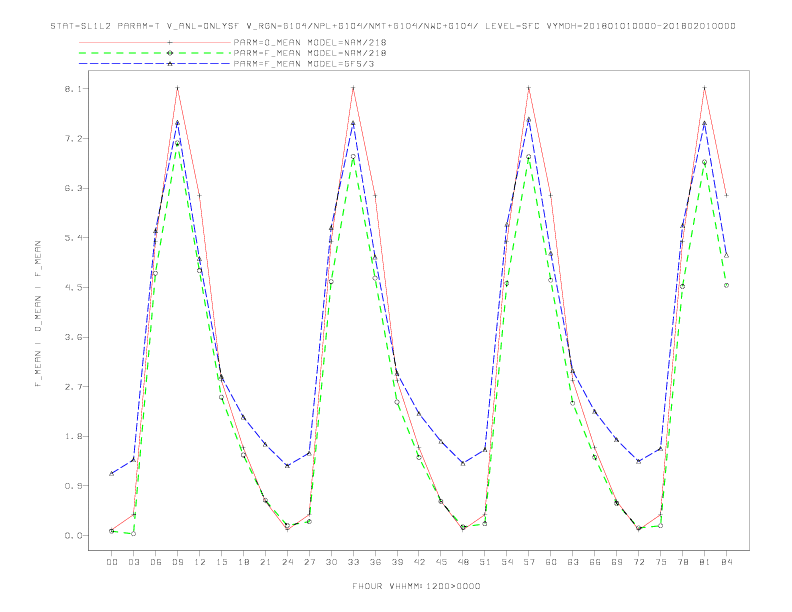This screenshot has width=792, height=612.
Task: Click x-axis tick label 48
Action: tap(463, 562)
